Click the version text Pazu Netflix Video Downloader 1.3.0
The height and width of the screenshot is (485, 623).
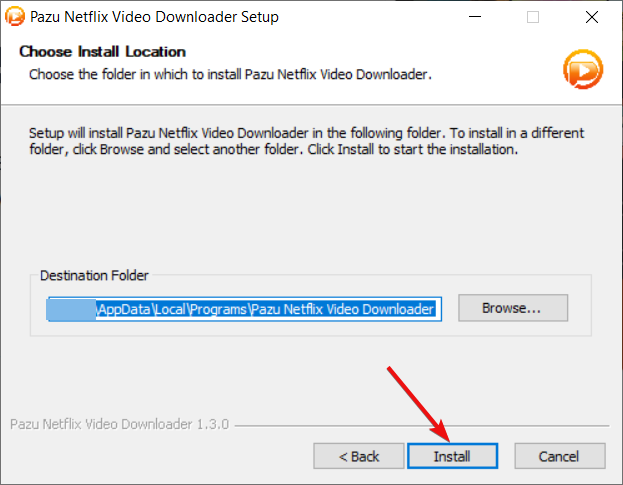[x=120, y=424]
